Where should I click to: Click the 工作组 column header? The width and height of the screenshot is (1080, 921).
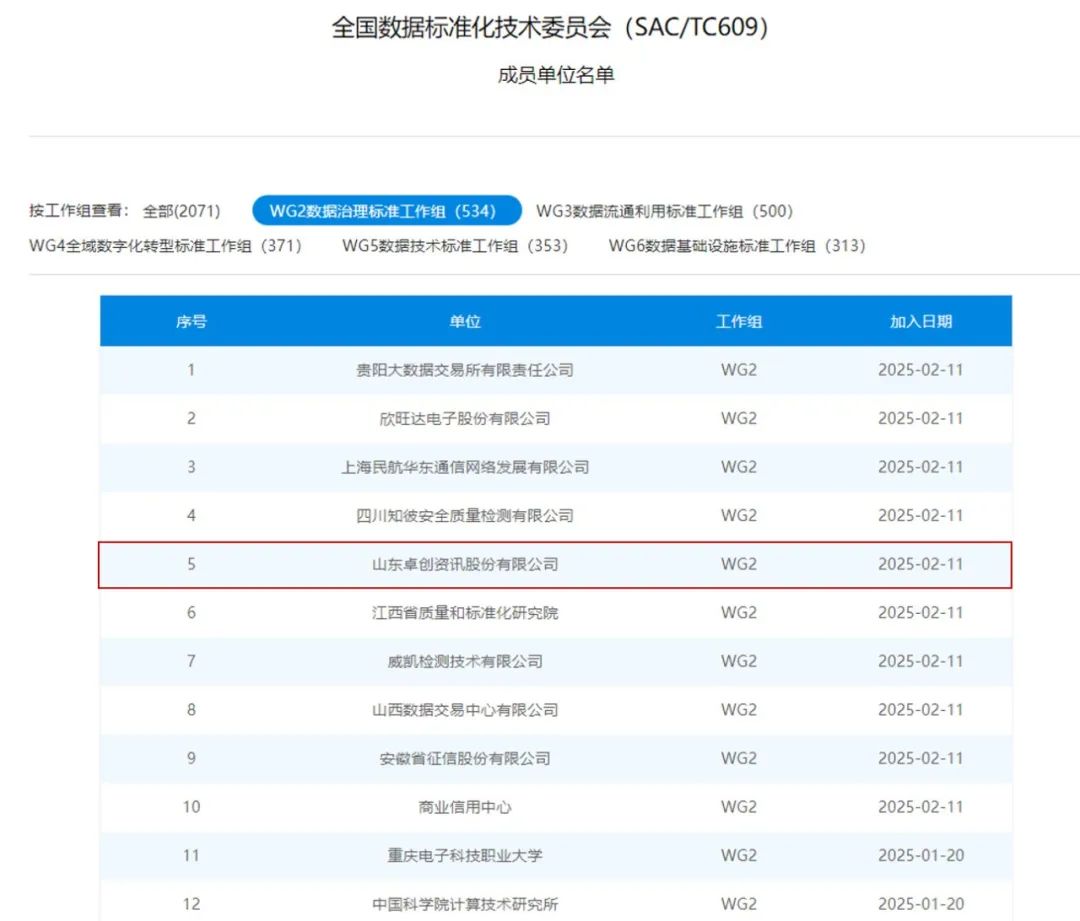[739, 322]
